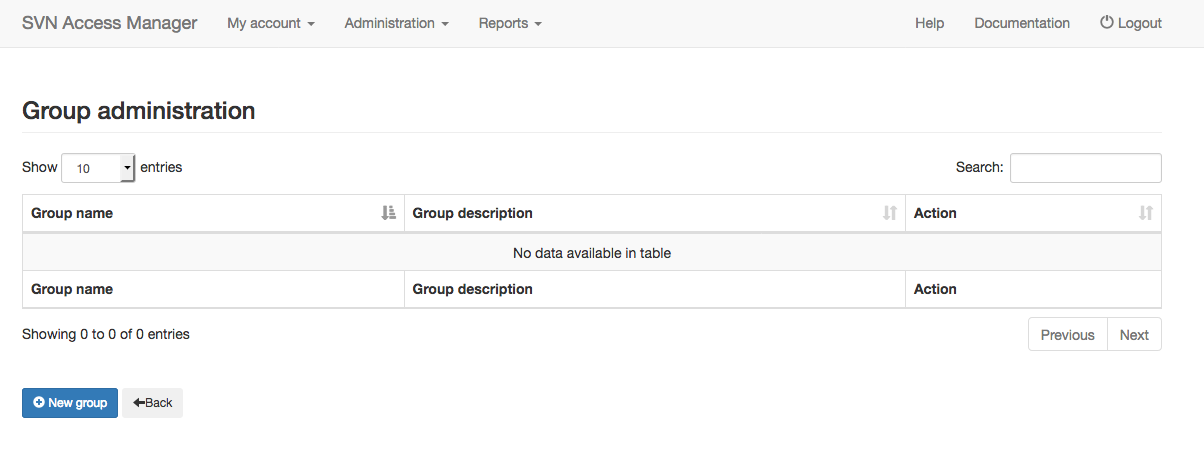The image size is (1204, 452).
Task: Select entries count from Show dropdown
Action: click(98, 168)
